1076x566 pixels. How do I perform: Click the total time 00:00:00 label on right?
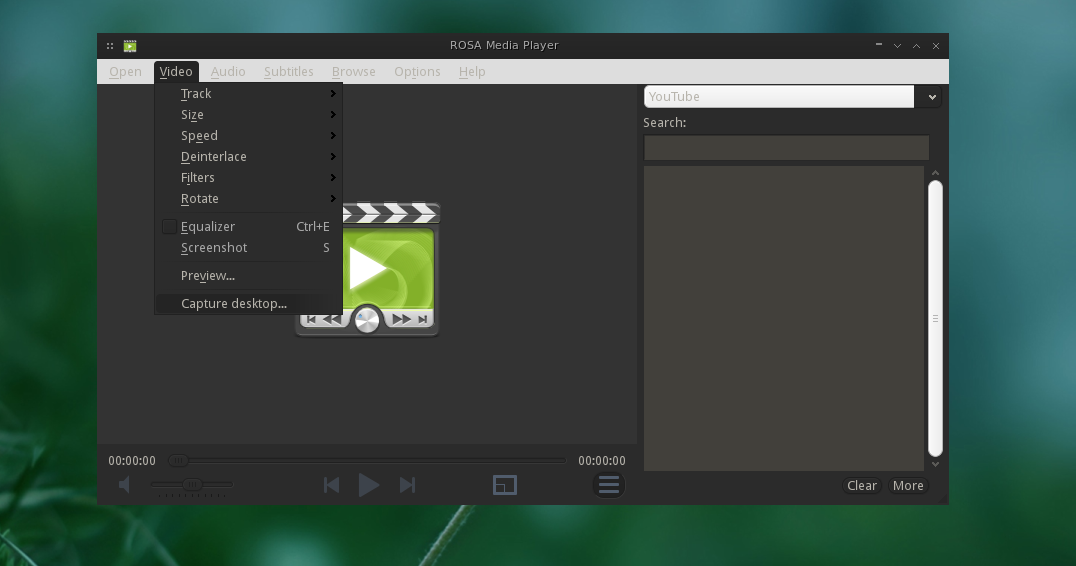coord(602,461)
